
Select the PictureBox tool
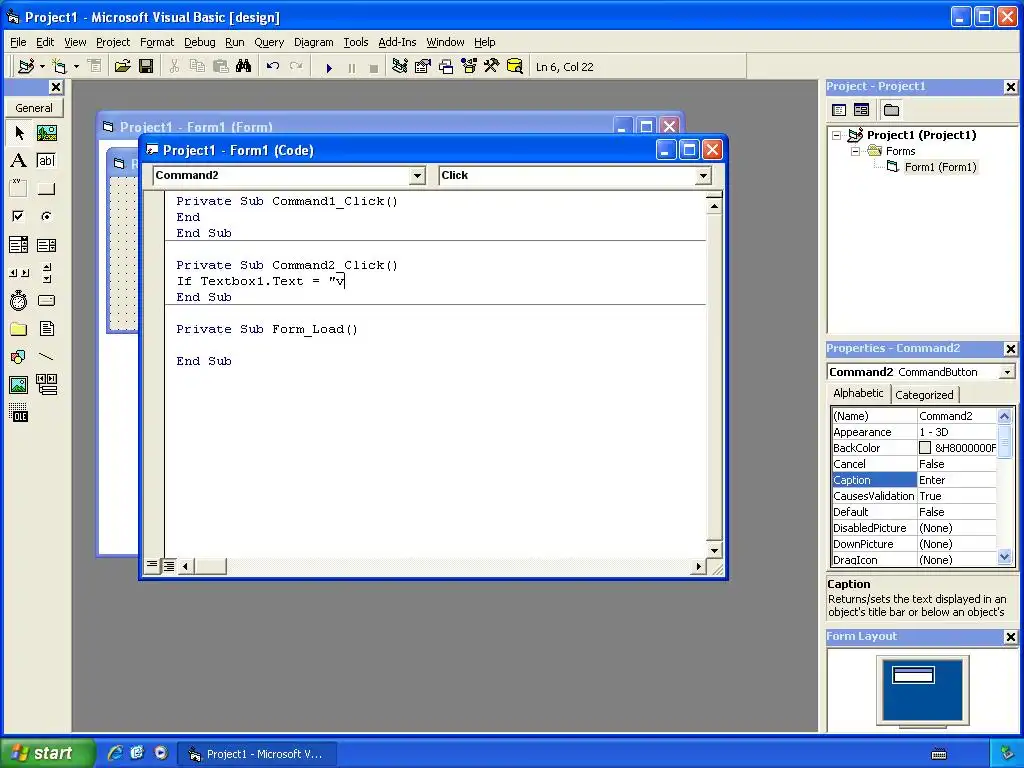point(46,133)
